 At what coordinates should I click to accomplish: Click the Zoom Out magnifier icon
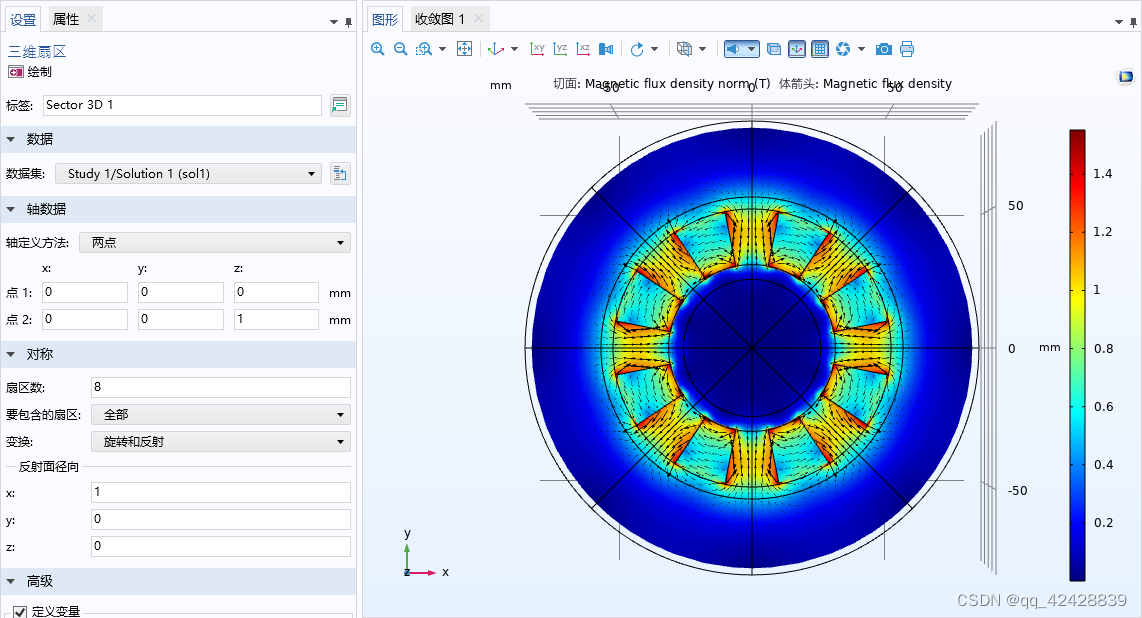click(400, 49)
